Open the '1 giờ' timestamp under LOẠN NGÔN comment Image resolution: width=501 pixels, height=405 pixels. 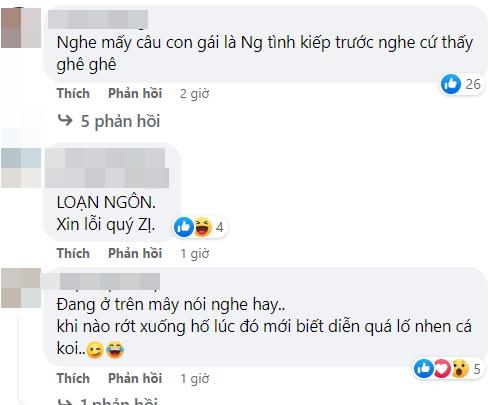click(x=195, y=254)
